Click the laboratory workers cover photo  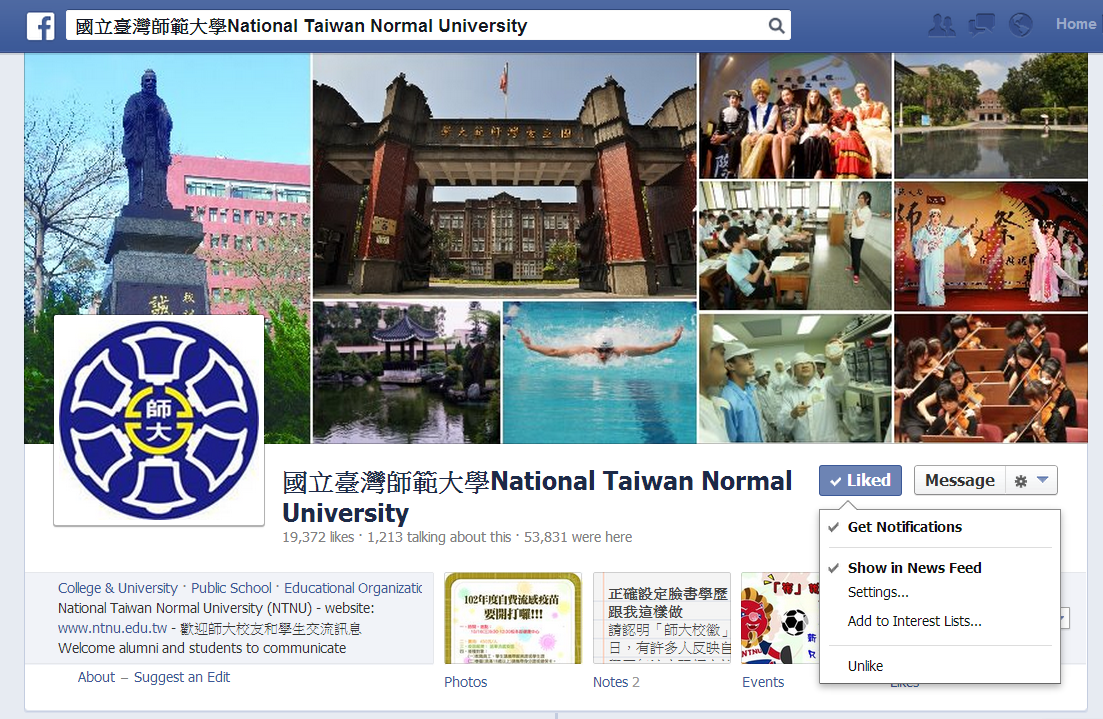(795, 378)
